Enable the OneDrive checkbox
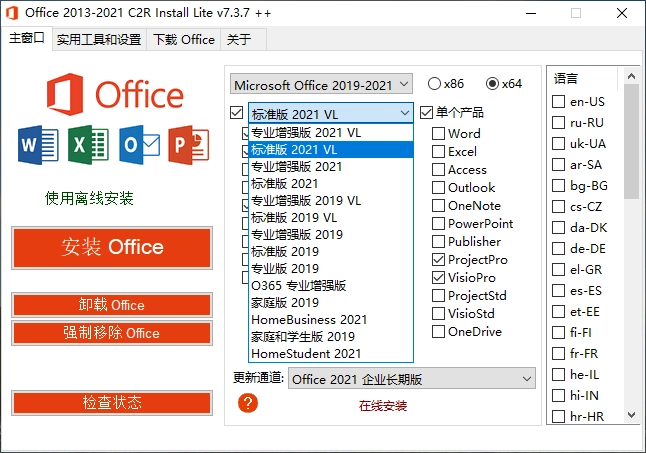Screen dimensions: 646x453 (438, 332)
